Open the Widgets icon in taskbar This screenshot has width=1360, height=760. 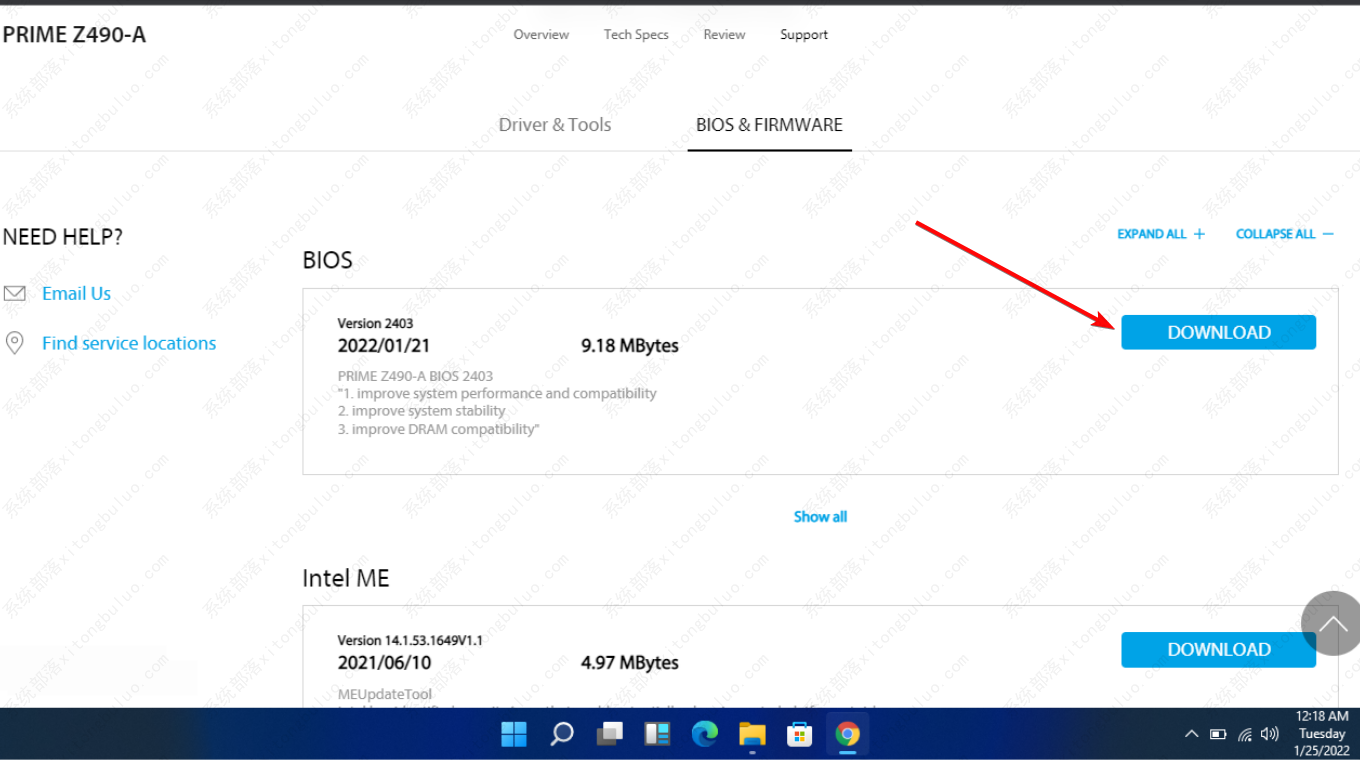[x=657, y=734]
